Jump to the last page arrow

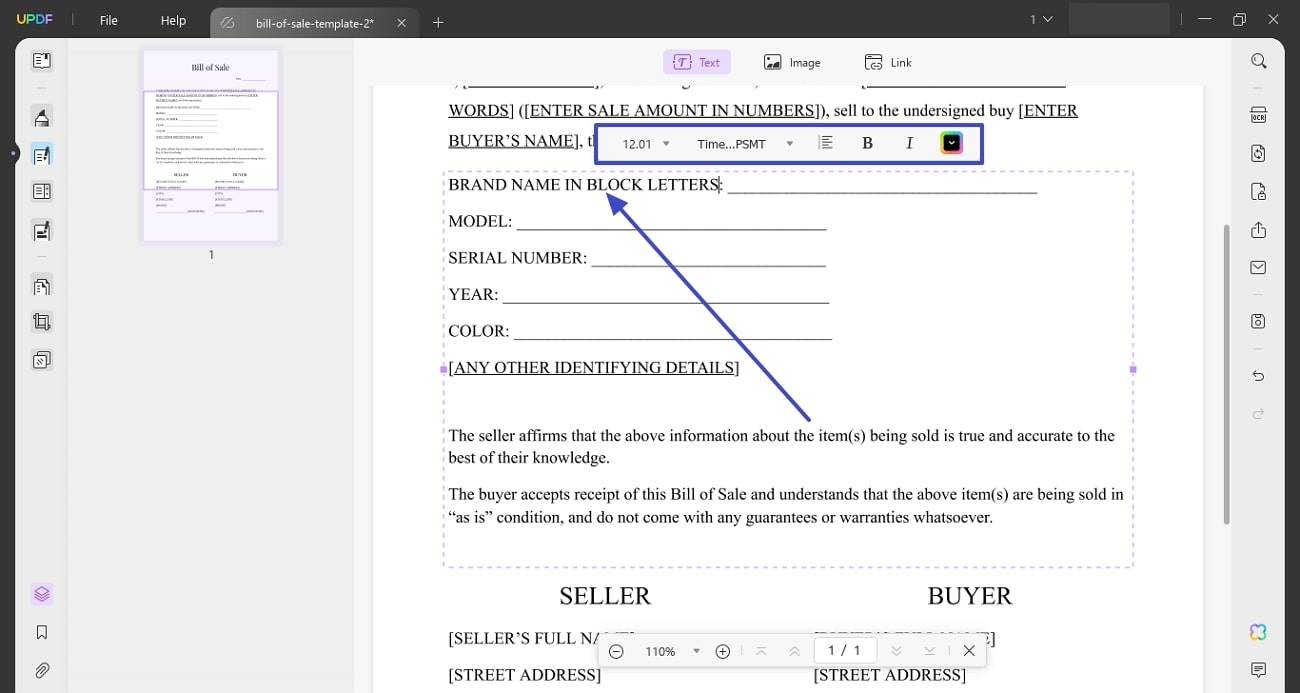[930, 651]
